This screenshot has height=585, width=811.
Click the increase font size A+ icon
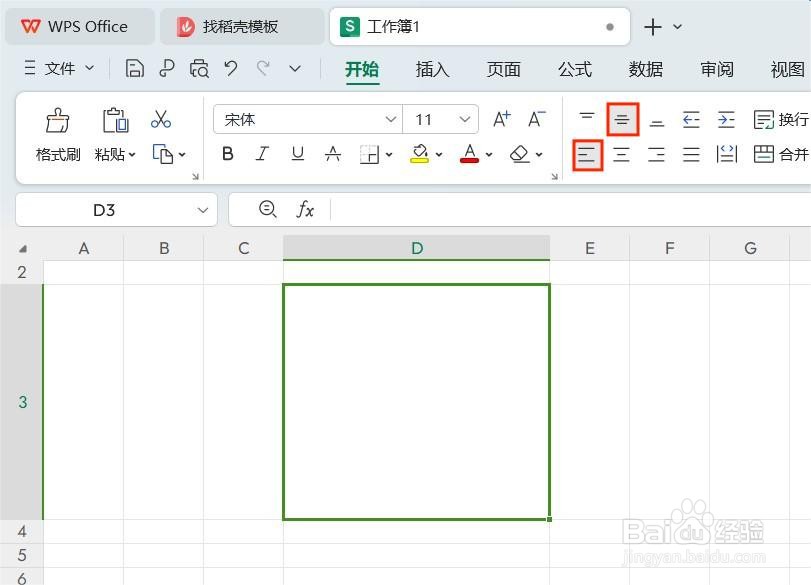click(x=500, y=118)
